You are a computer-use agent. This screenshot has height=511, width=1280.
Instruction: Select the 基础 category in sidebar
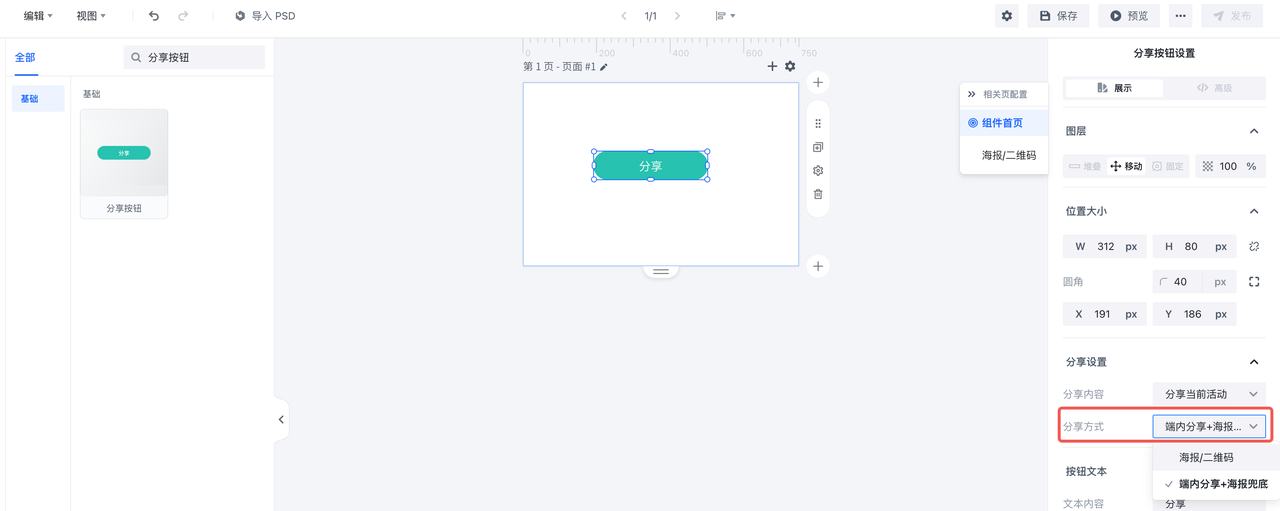[x=38, y=98]
